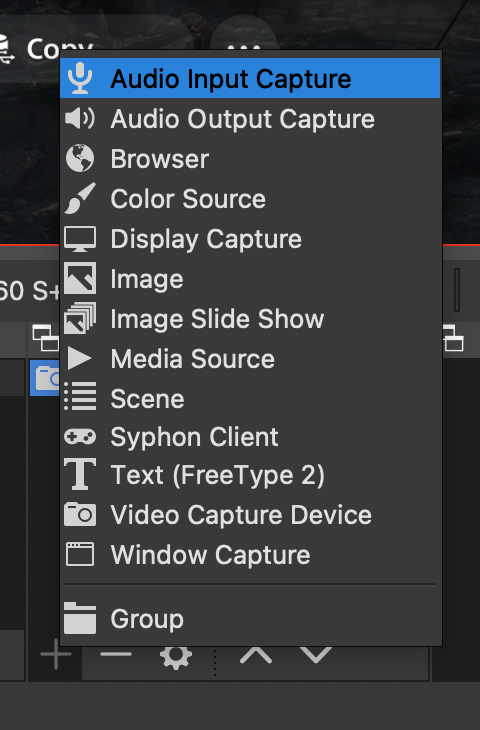The height and width of the screenshot is (730, 480).
Task: Click the speaker icon for Audio Output Capture
Action: pos(80,118)
